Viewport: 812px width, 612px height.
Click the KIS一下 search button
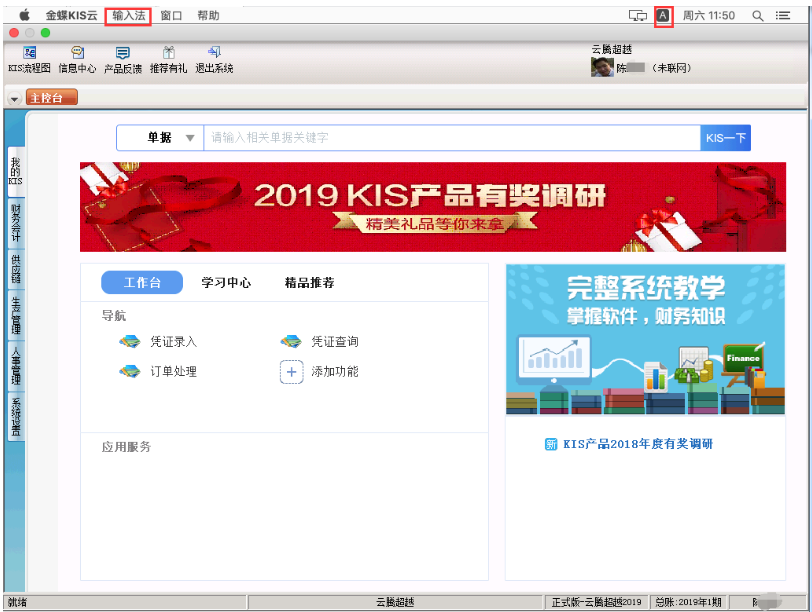click(726, 138)
